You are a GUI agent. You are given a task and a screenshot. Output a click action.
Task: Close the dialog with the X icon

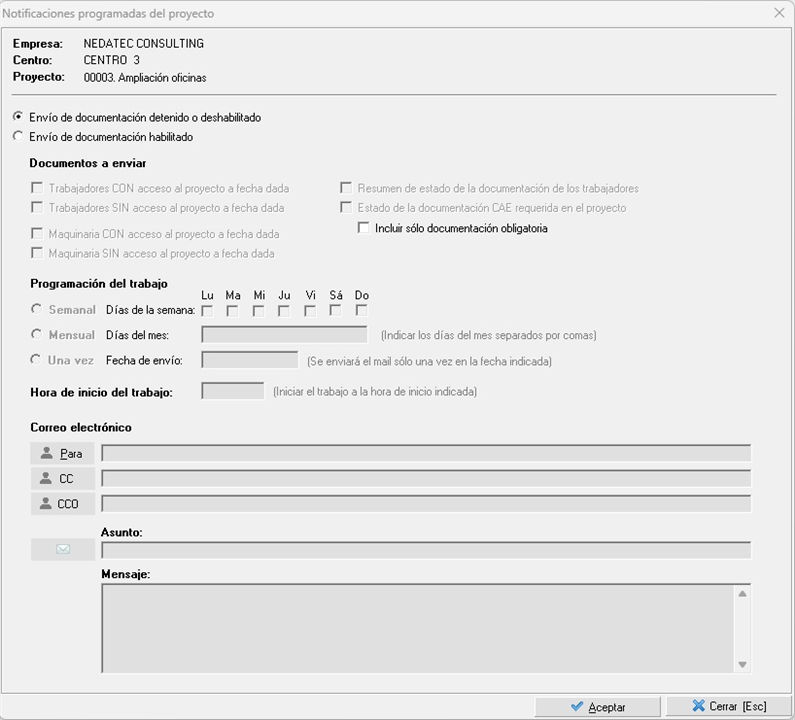pos(779,13)
